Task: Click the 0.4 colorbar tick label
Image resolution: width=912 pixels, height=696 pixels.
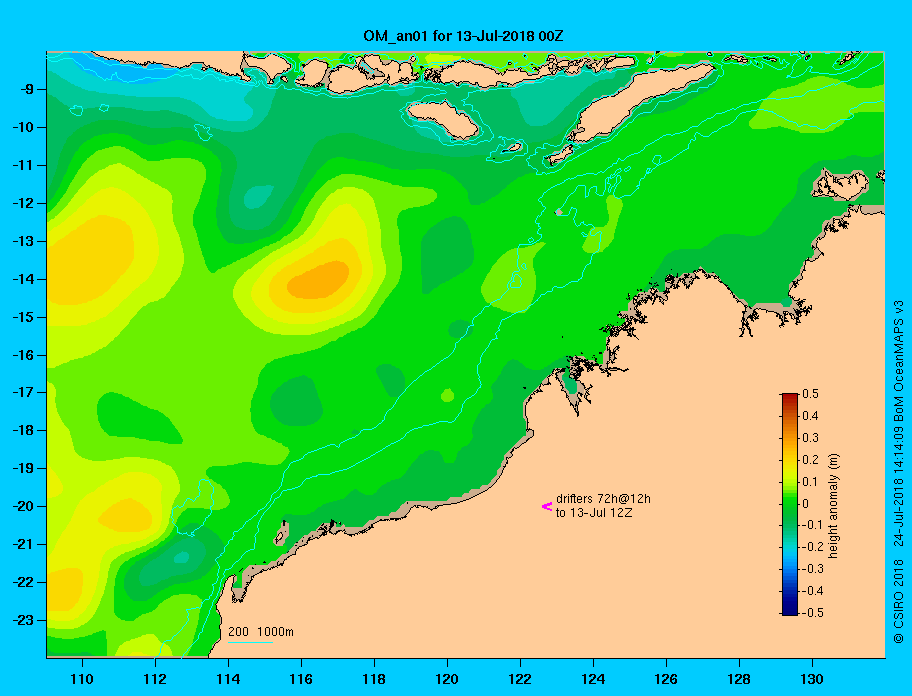Action: [811, 416]
